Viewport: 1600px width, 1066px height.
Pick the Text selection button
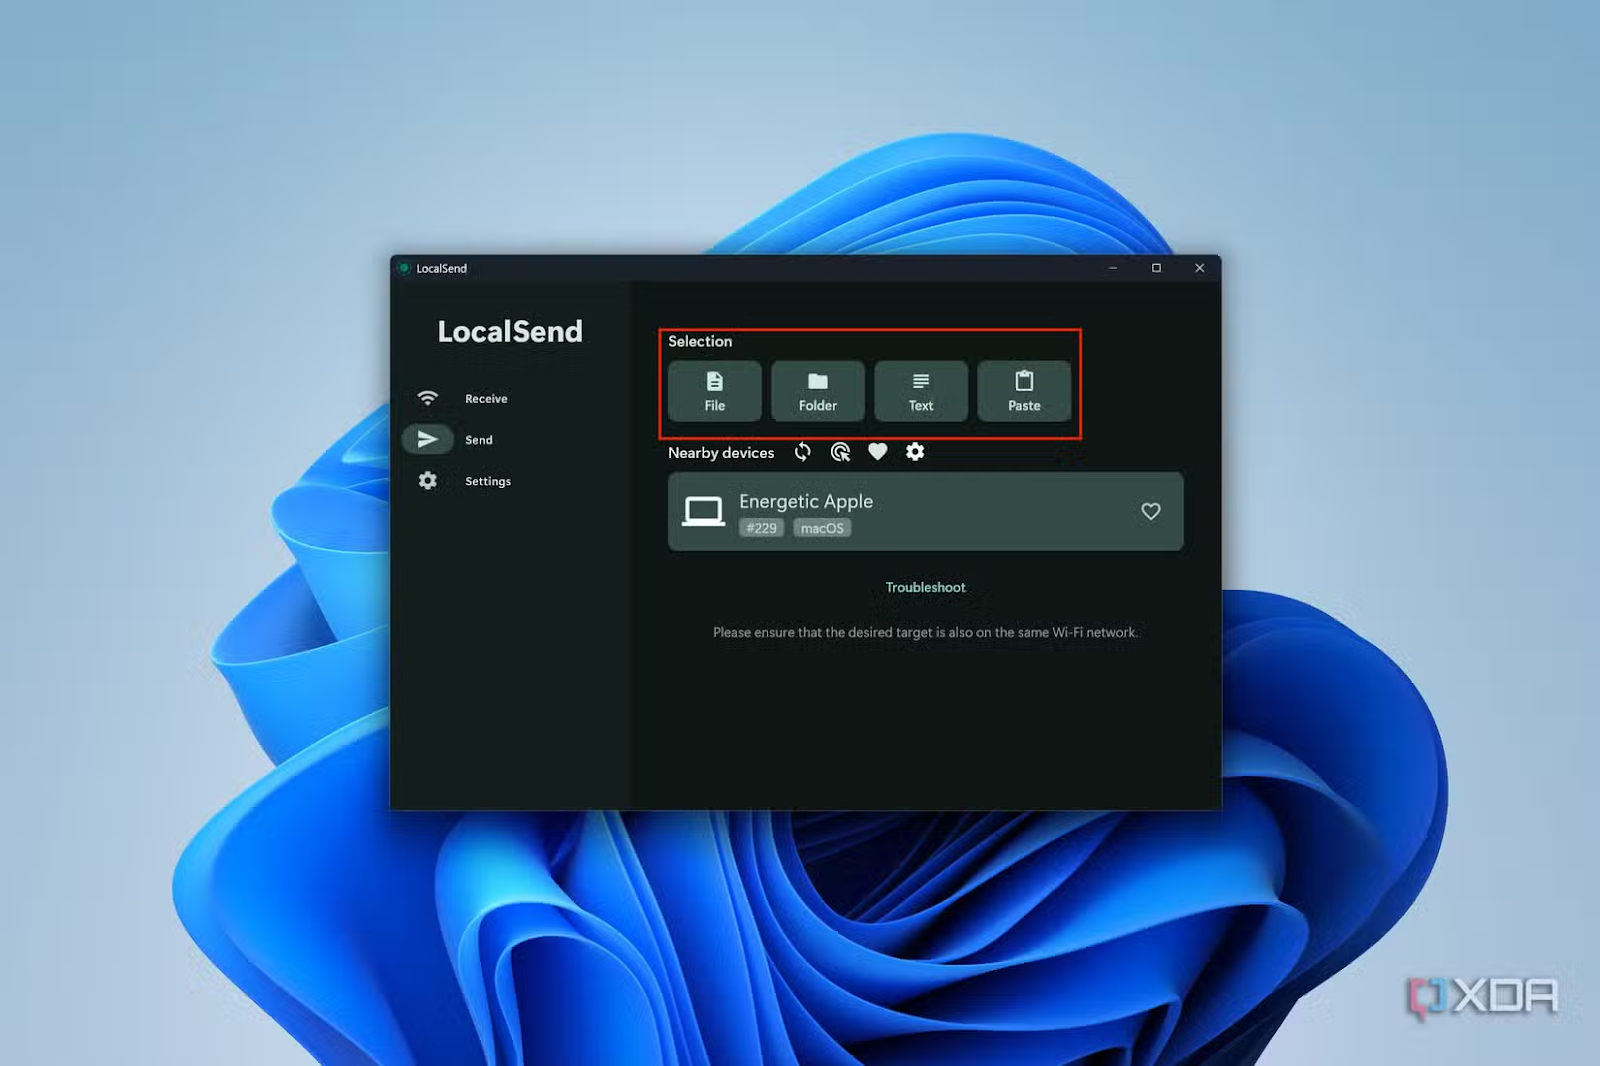(x=921, y=391)
